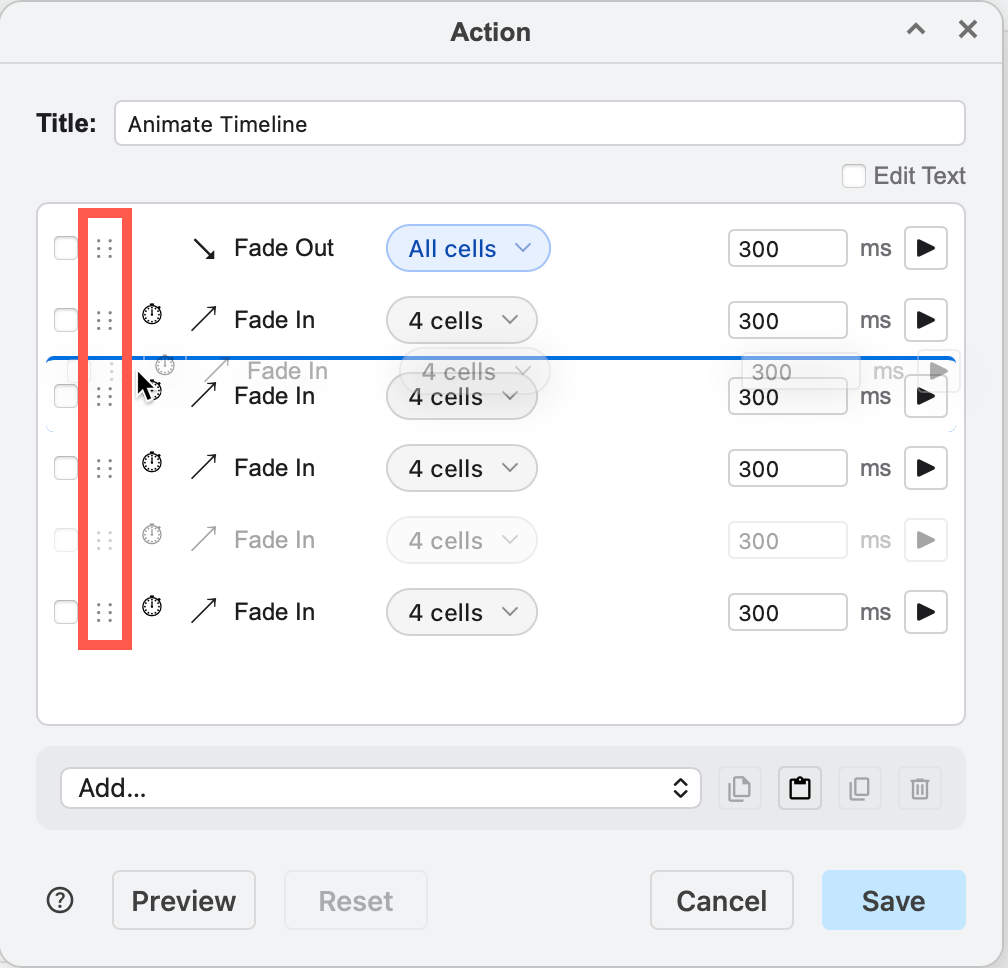The width and height of the screenshot is (1008, 968).
Task: Collapse the Action dialog with the up chevron
Action: [916, 29]
